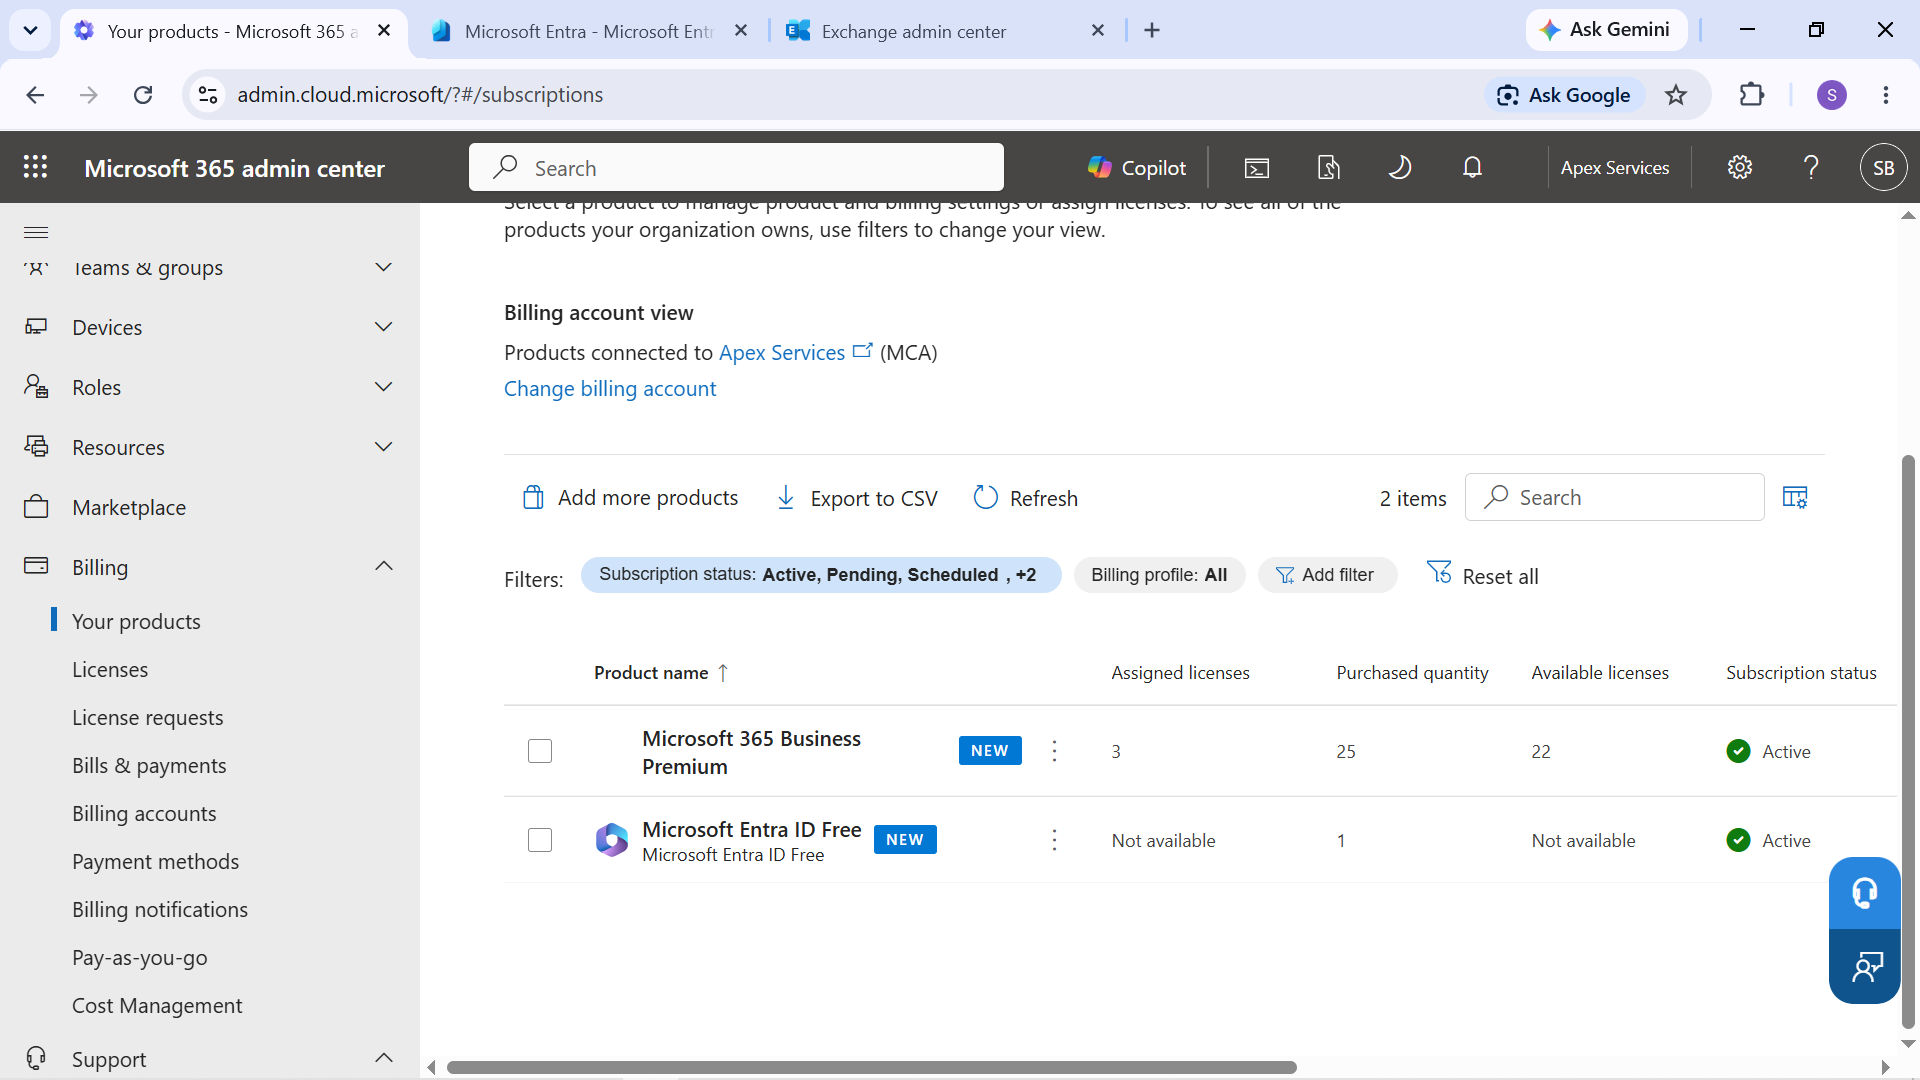The height and width of the screenshot is (1080, 1920).
Task: Open Billing notifications menu item
Action: pyautogui.click(x=160, y=909)
